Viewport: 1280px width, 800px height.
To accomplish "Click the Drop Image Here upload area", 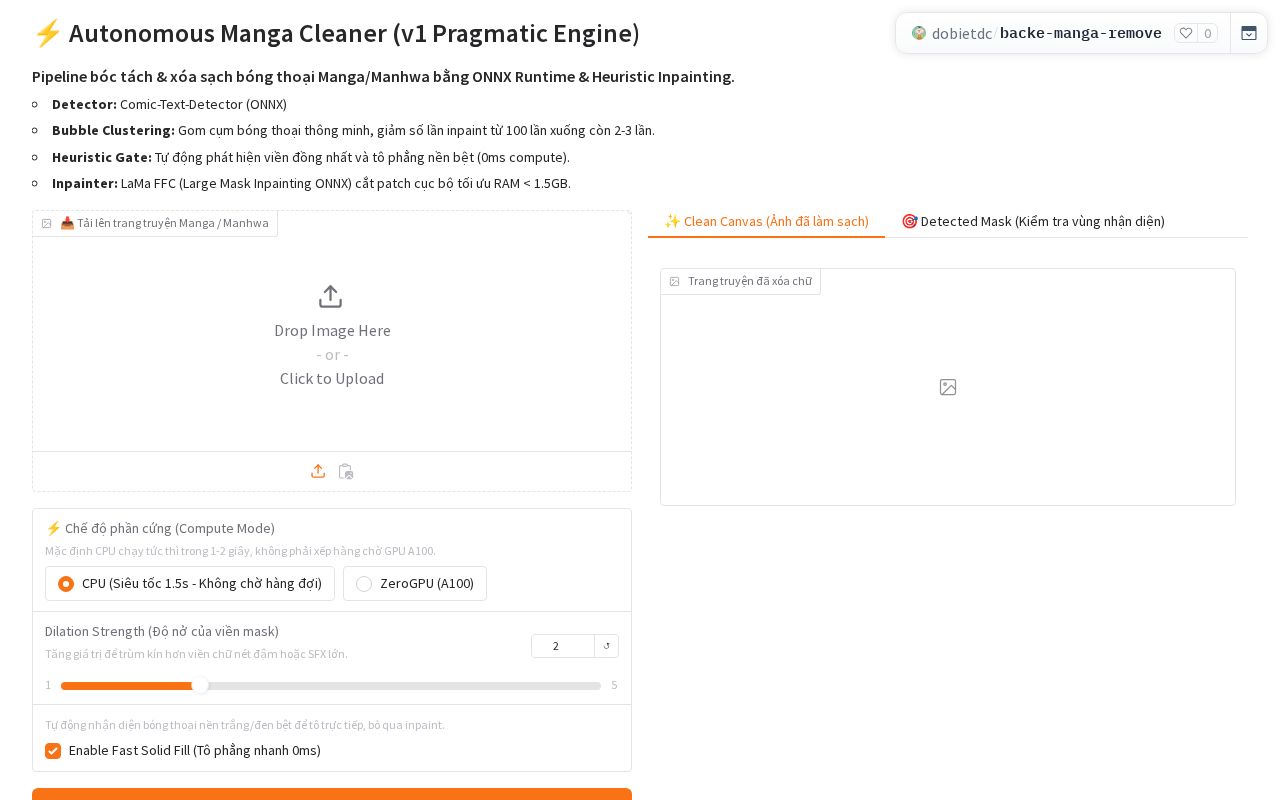I will click(x=332, y=331).
